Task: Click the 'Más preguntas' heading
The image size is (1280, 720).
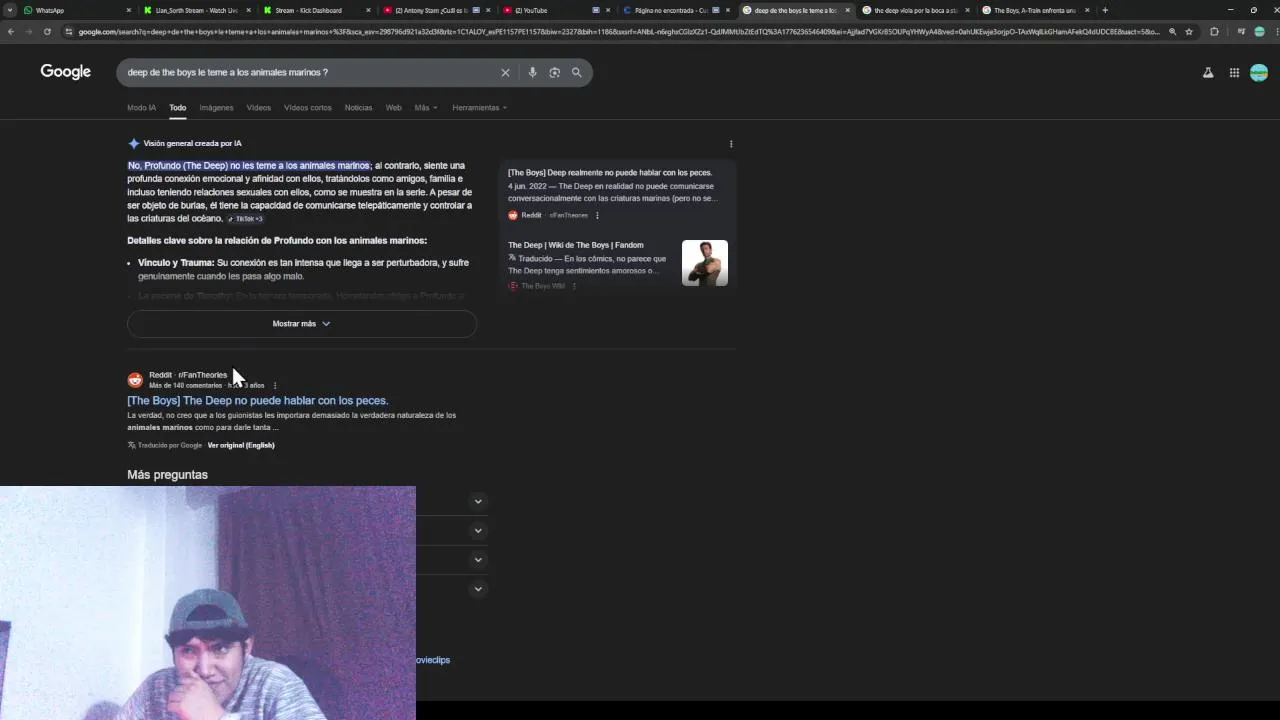Action: (167, 475)
